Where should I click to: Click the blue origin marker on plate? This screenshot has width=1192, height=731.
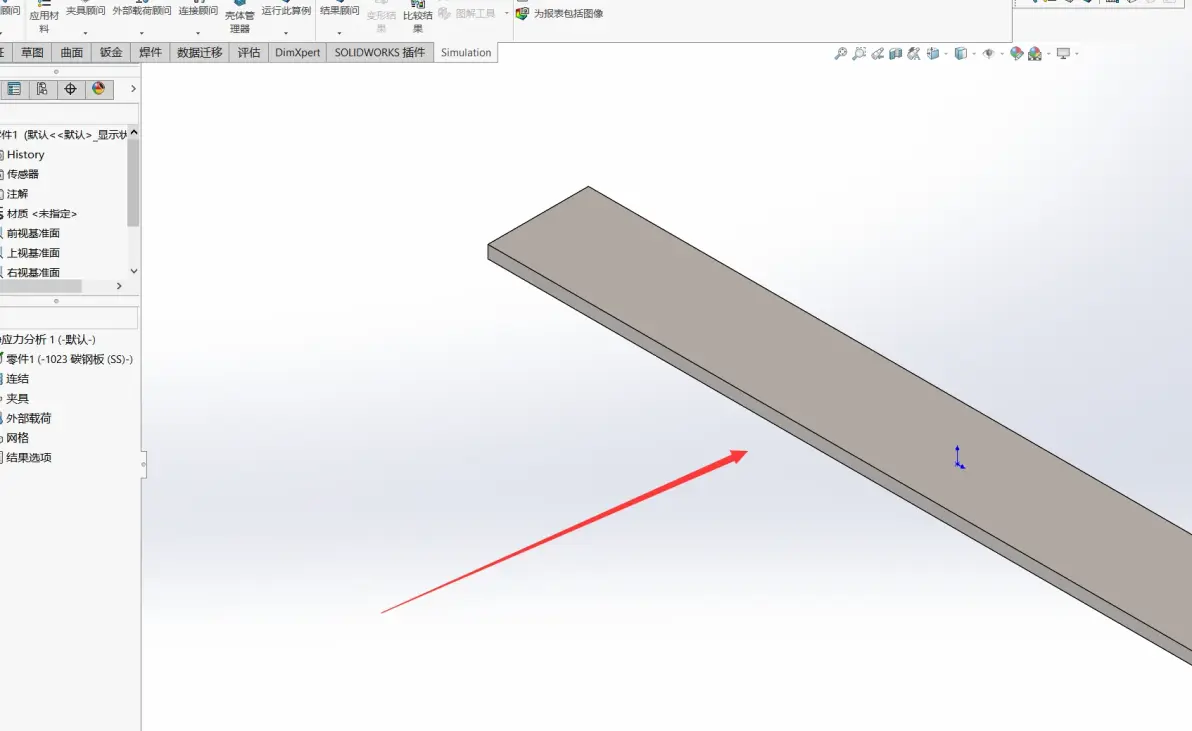[x=959, y=457]
